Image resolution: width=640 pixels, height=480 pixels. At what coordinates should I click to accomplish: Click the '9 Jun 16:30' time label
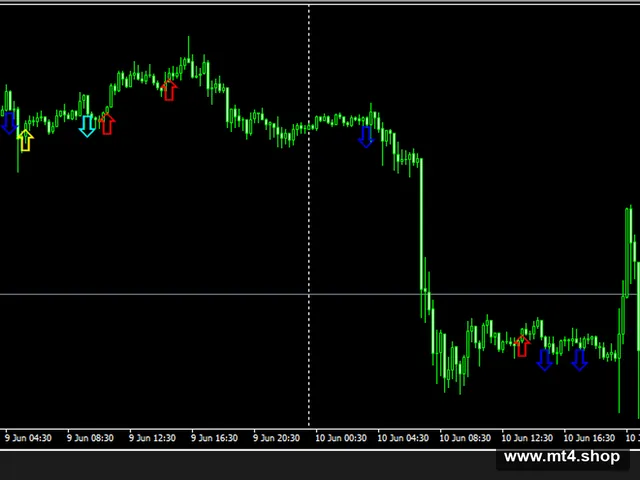click(x=214, y=438)
